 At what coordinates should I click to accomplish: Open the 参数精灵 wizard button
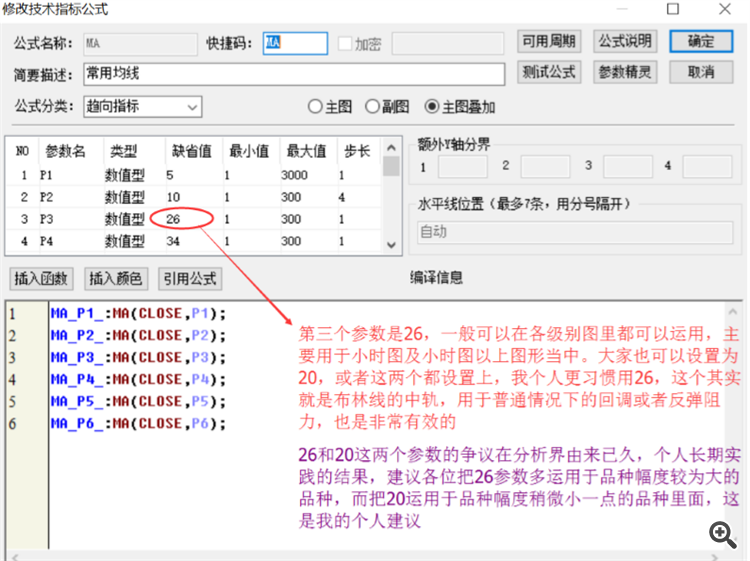coord(625,72)
